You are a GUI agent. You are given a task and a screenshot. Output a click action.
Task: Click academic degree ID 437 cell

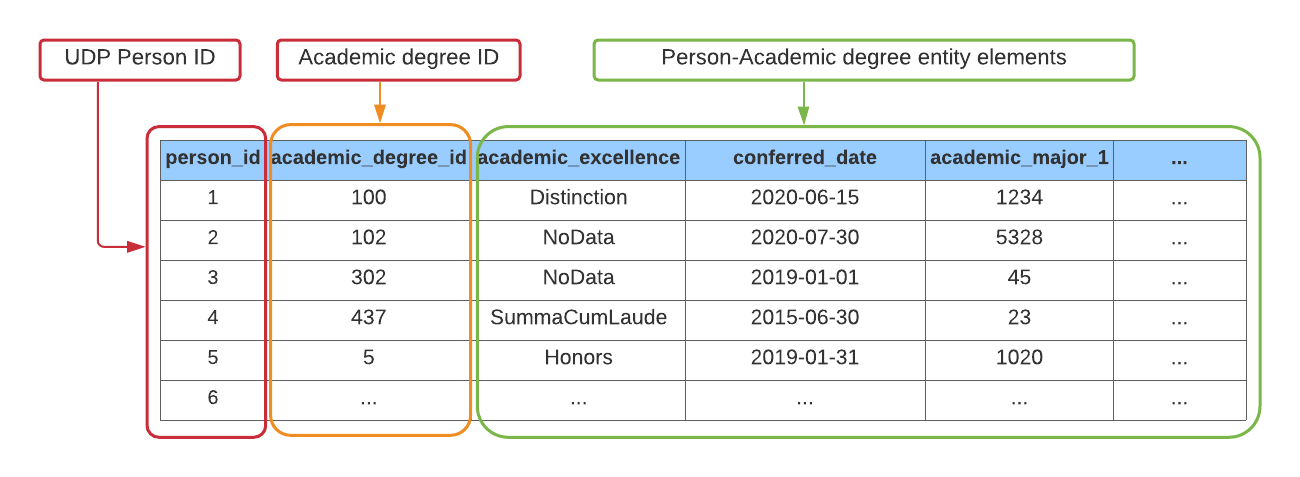tap(369, 318)
